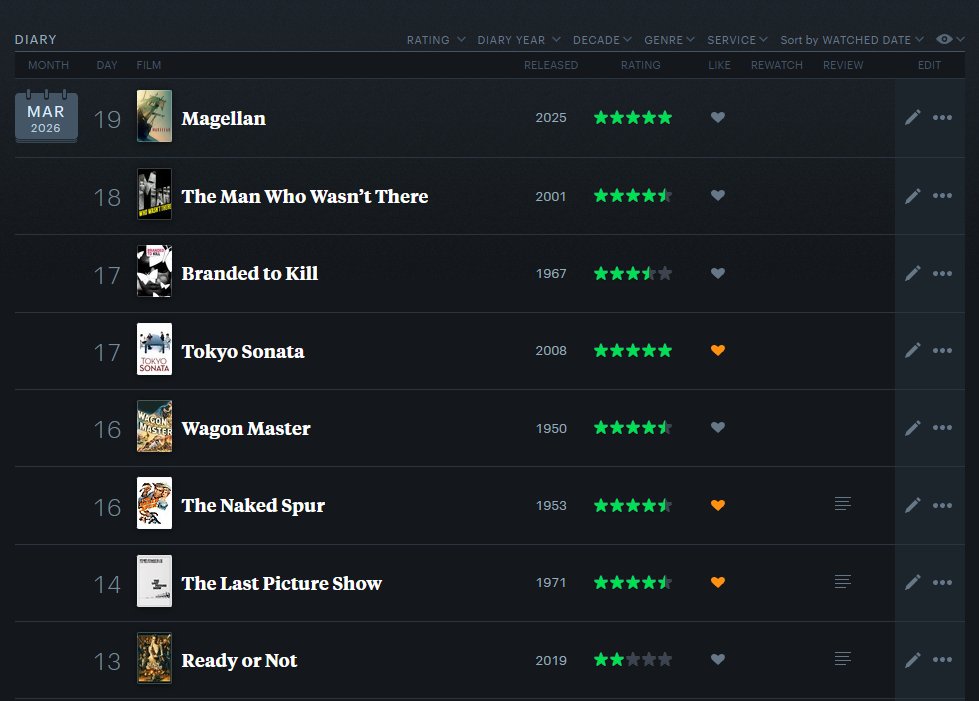The width and height of the screenshot is (979, 701).
Task: Open more options for Branded to Kill
Action: click(x=942, y=273)
